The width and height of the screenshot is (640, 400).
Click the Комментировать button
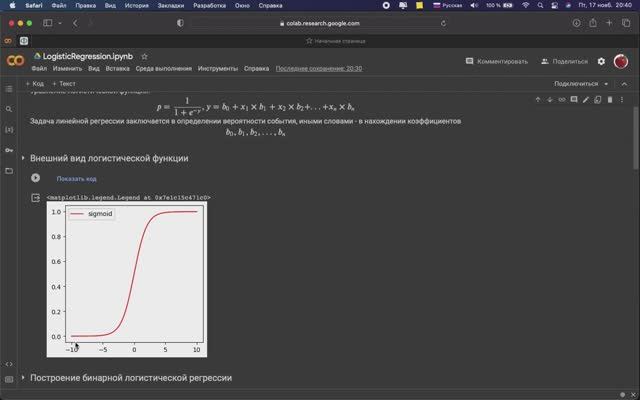pyautogui.click(x=497, y=61)
